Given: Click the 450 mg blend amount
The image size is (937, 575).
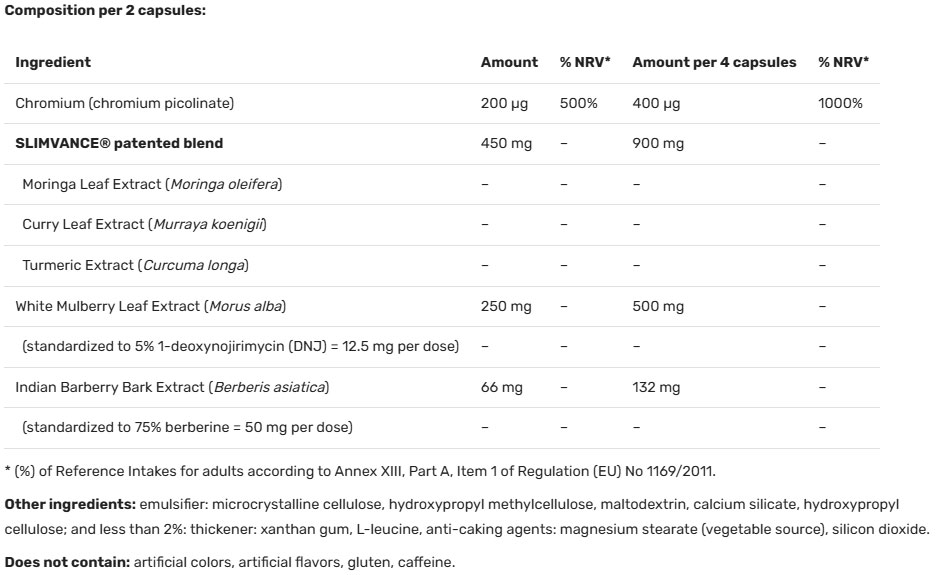Looking at the screenshot, I should tap(507, 143).
